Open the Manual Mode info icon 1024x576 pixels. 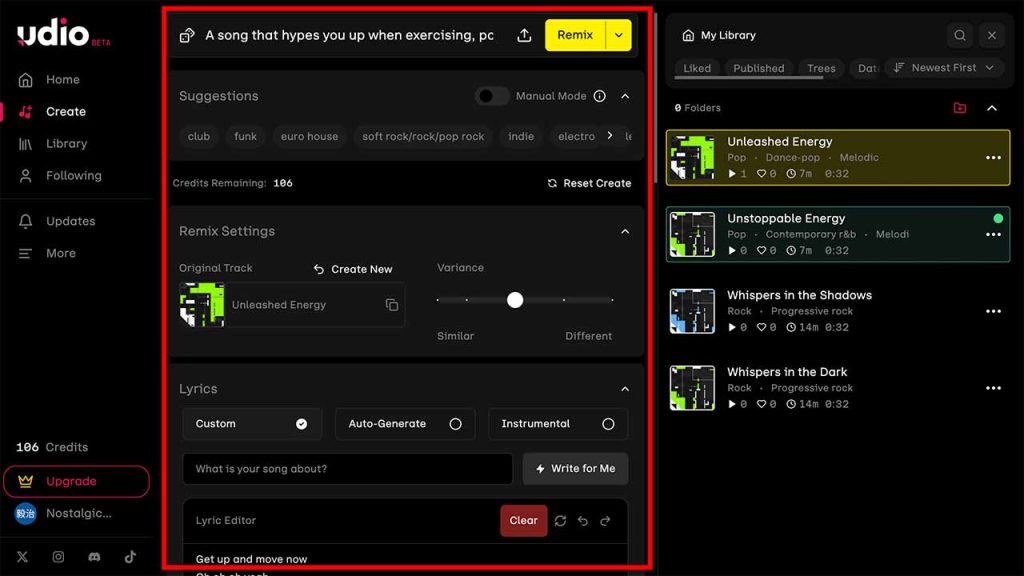(x=600, y=96)
